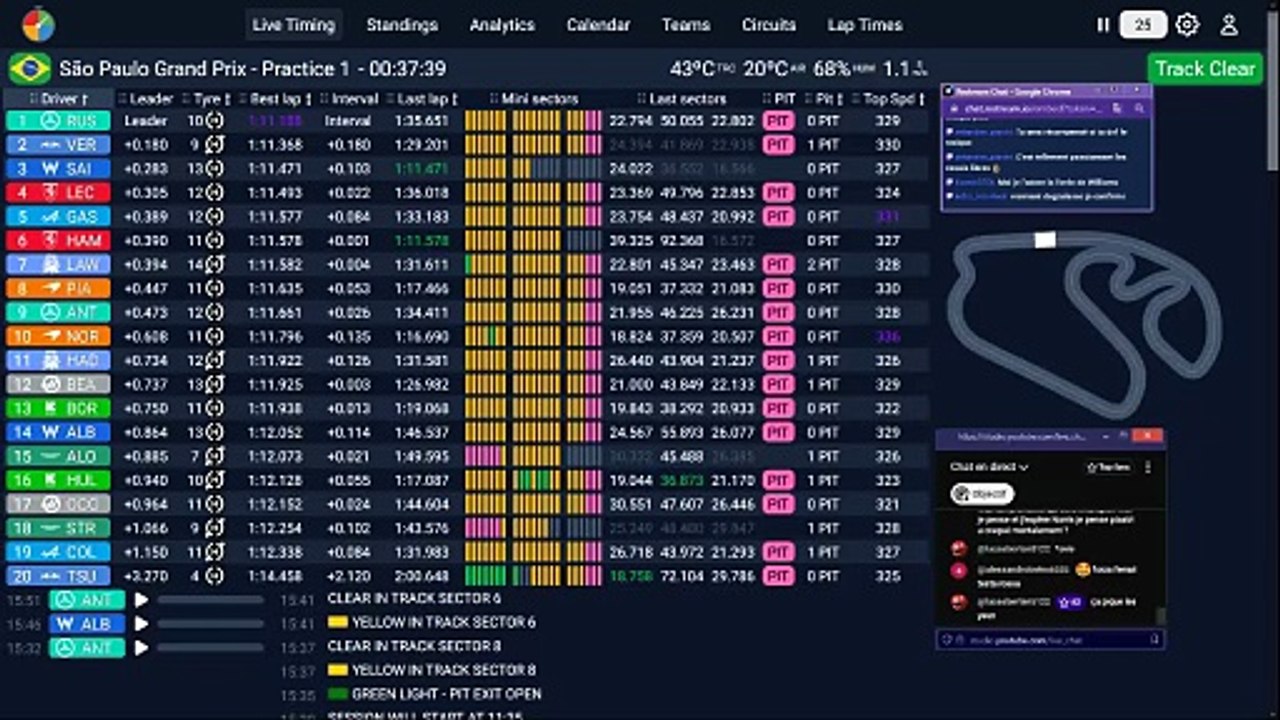This screenshot has height=720, width=1280.
Task: Click the tyre compound icon in RUS row
Action: 214,121
